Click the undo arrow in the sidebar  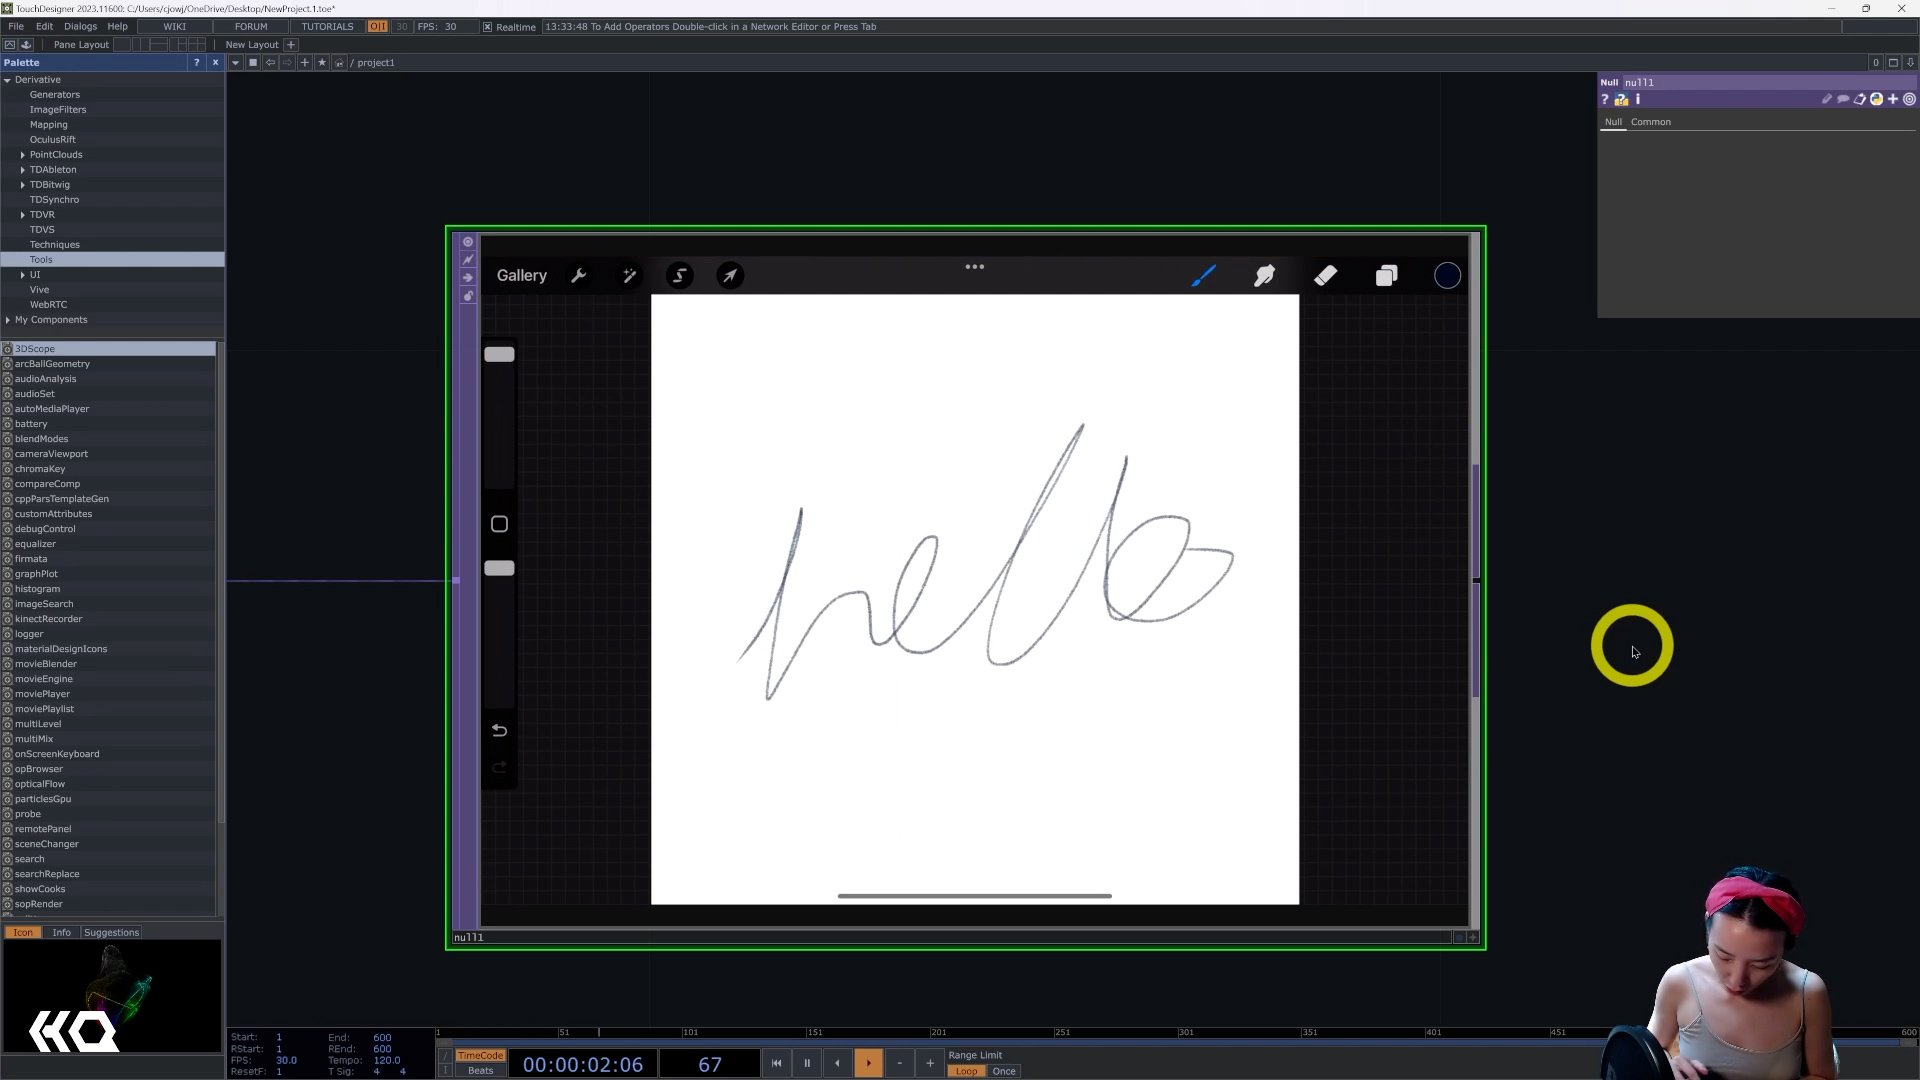tap(499, 731)
